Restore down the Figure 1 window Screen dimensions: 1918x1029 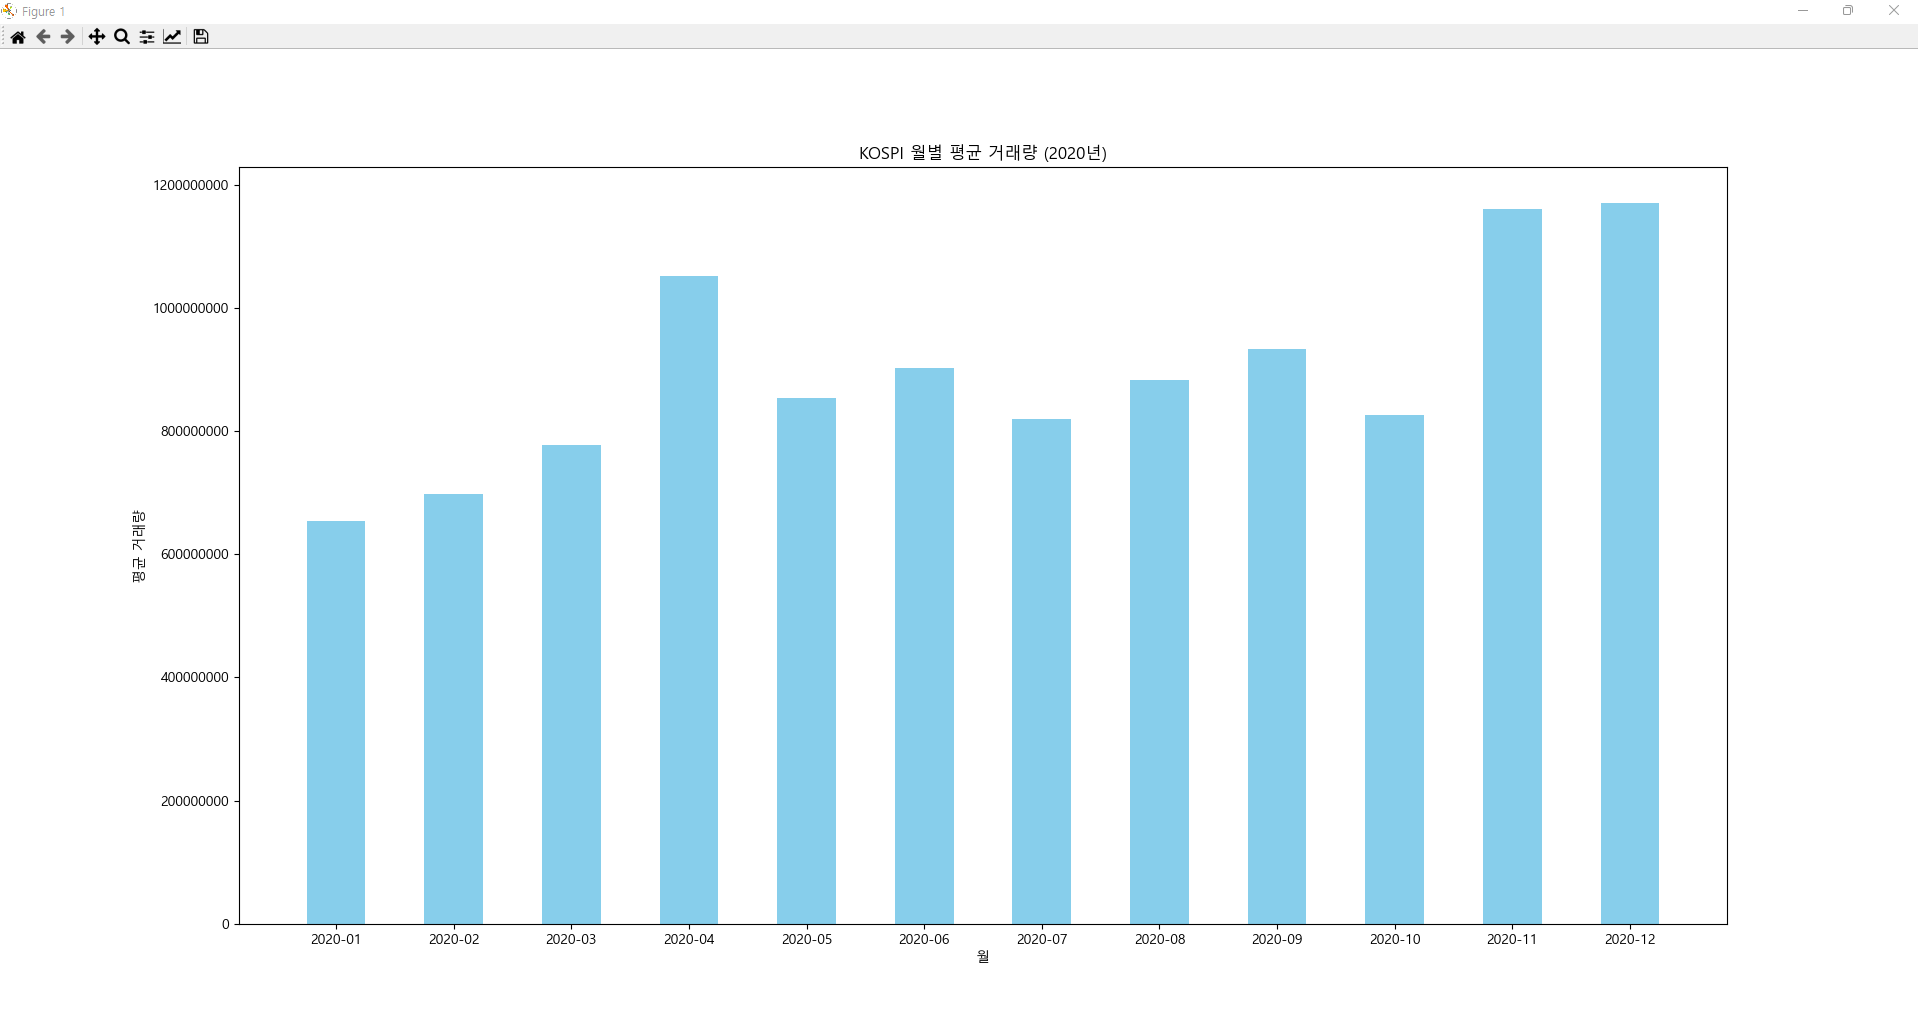(x=1848, y=11)
